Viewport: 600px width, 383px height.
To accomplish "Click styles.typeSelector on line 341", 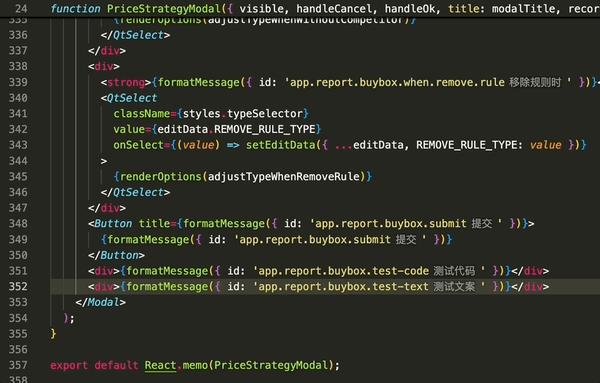I will pos(243,114).
